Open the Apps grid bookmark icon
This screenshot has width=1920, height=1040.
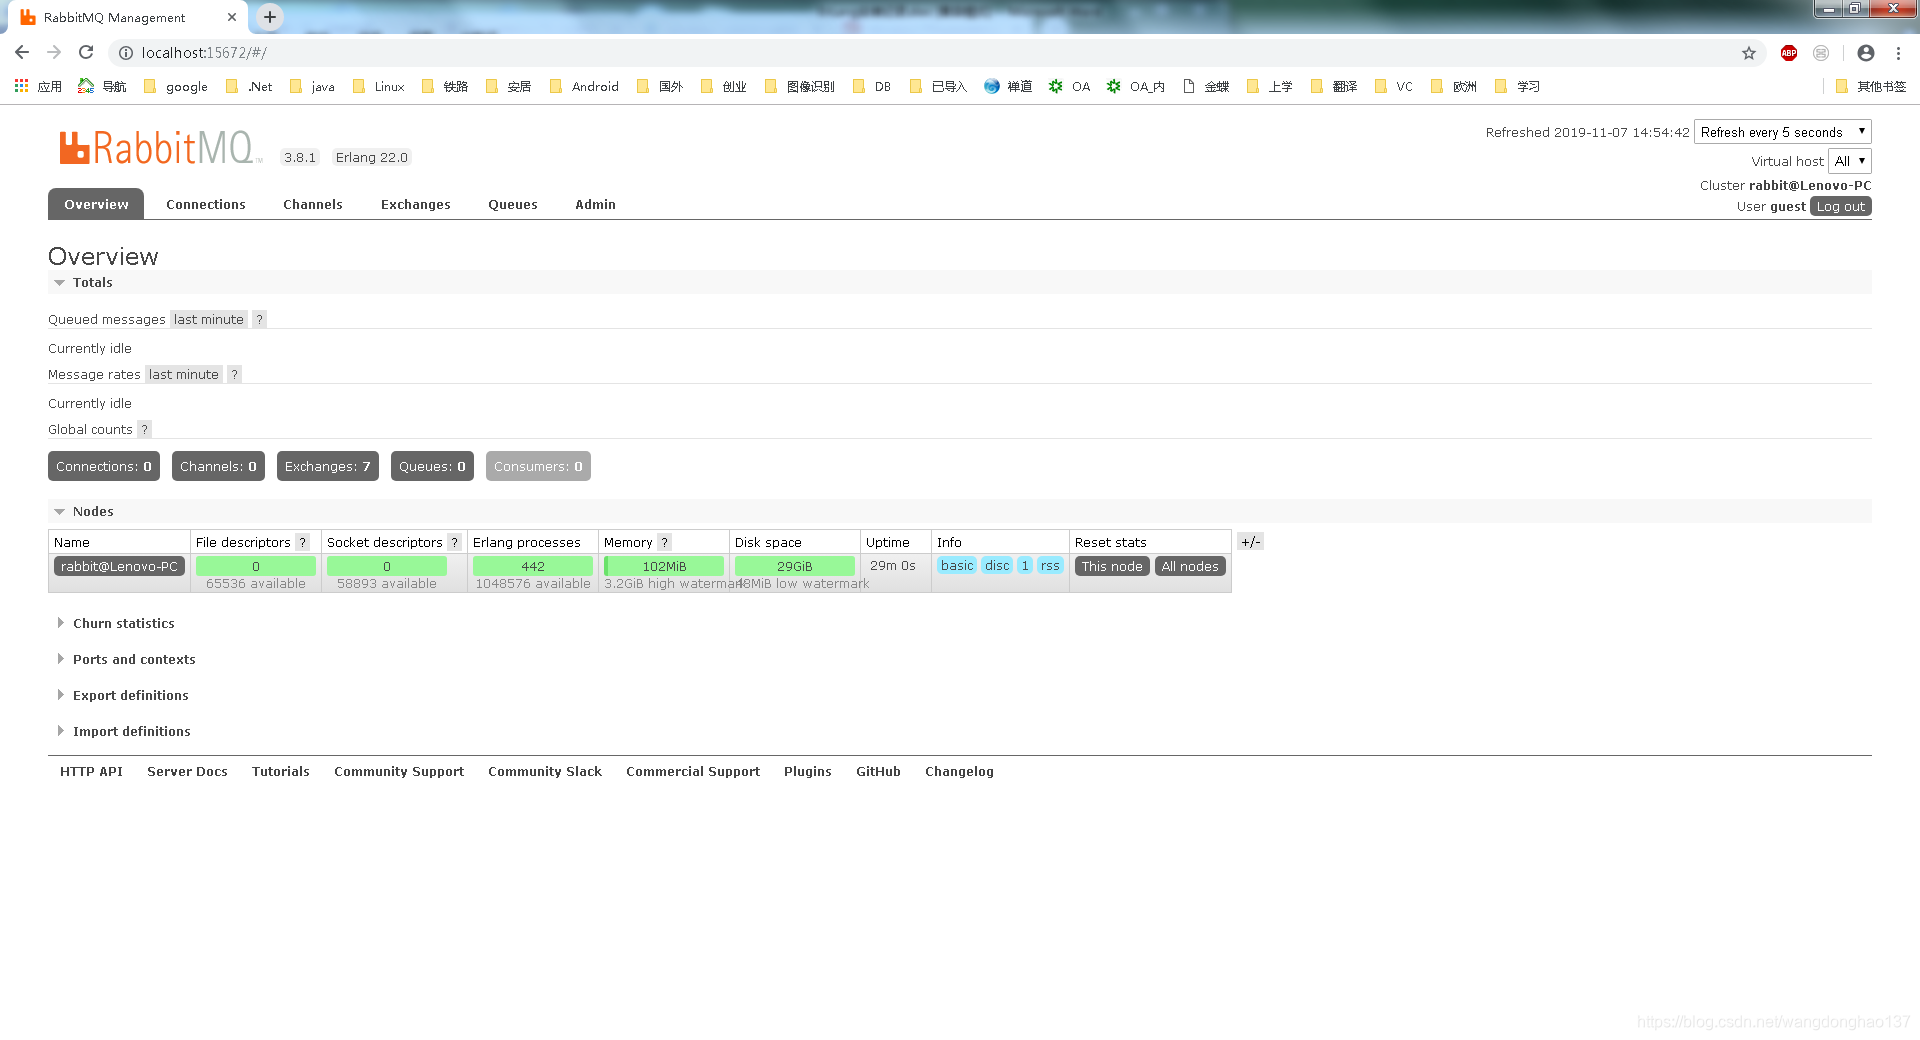(x=21, y=86)
